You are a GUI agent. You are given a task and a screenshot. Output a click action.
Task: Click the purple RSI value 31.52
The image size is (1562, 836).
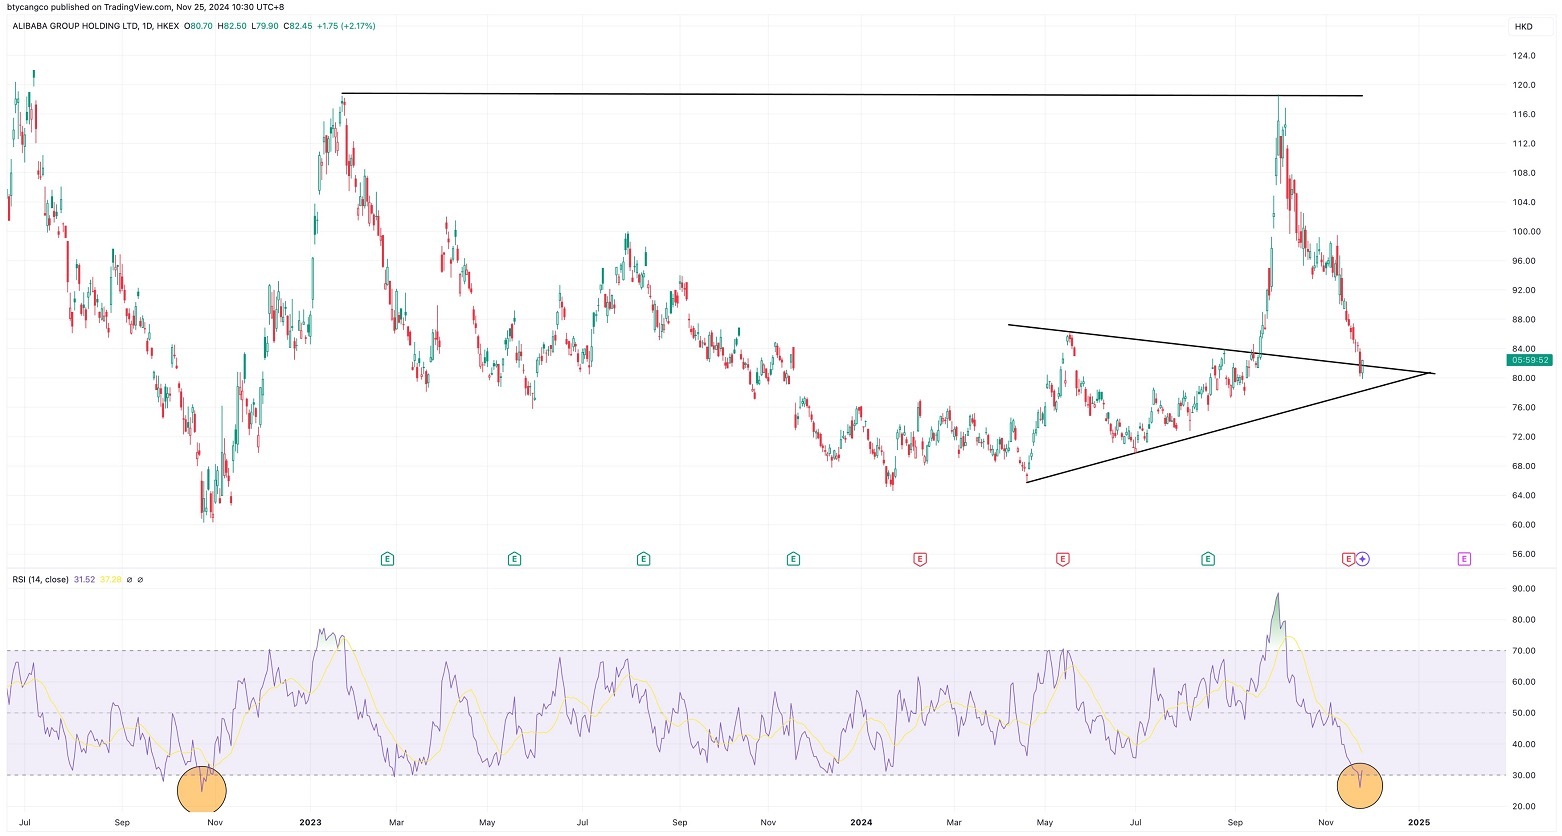(84, 579)
